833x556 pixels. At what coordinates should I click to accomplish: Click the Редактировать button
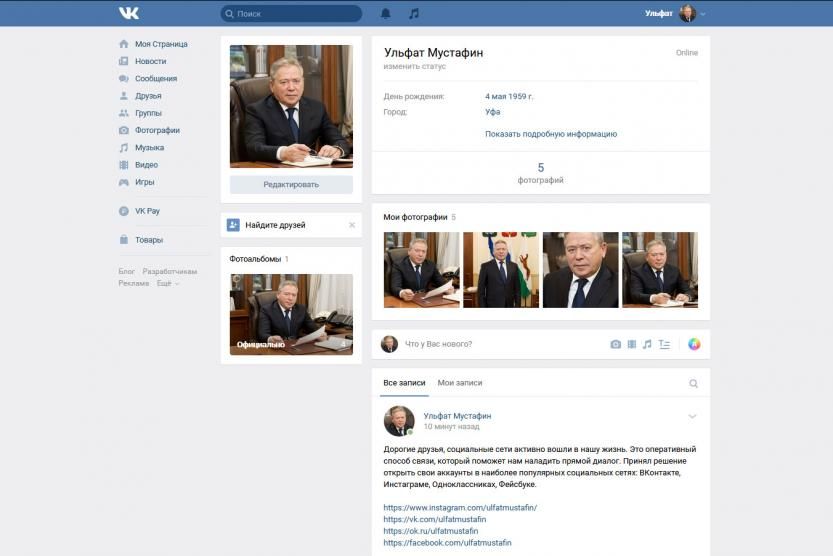291,184
